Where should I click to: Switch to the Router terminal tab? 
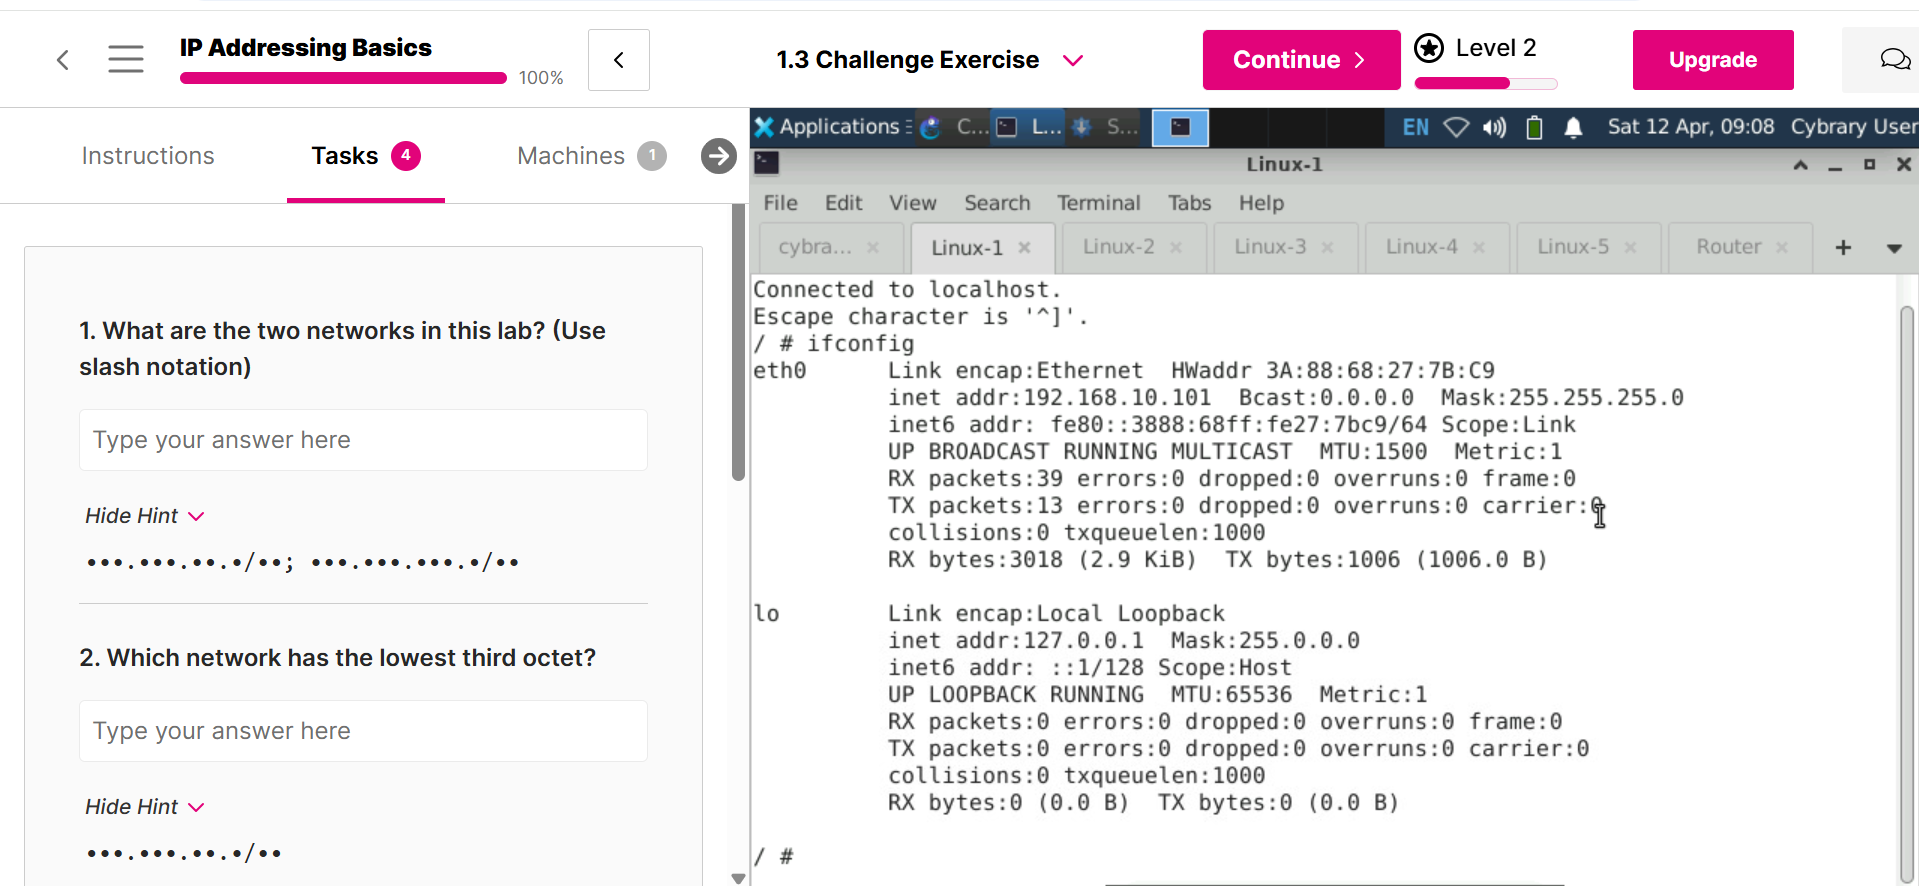[1727, 247]
